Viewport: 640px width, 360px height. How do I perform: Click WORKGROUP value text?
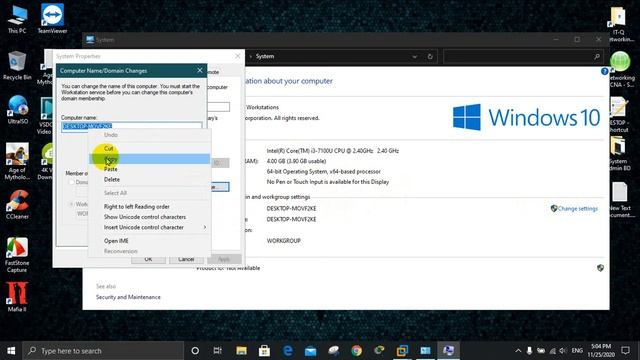[x=284, y=241]
